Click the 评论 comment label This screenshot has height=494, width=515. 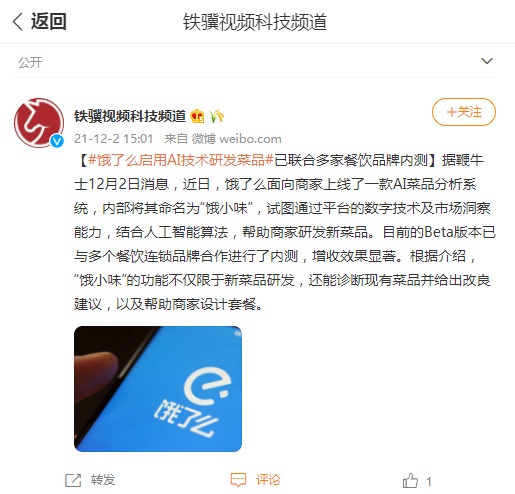click(268, 480)
